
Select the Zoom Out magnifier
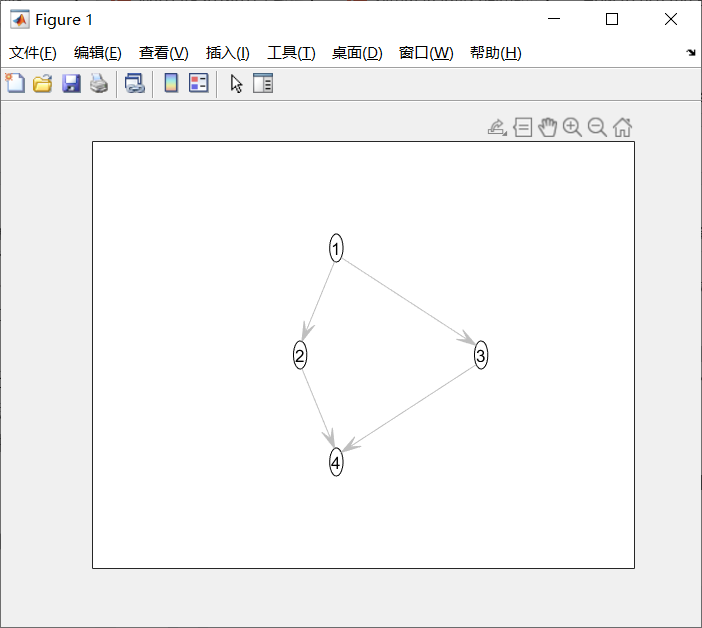597,128
